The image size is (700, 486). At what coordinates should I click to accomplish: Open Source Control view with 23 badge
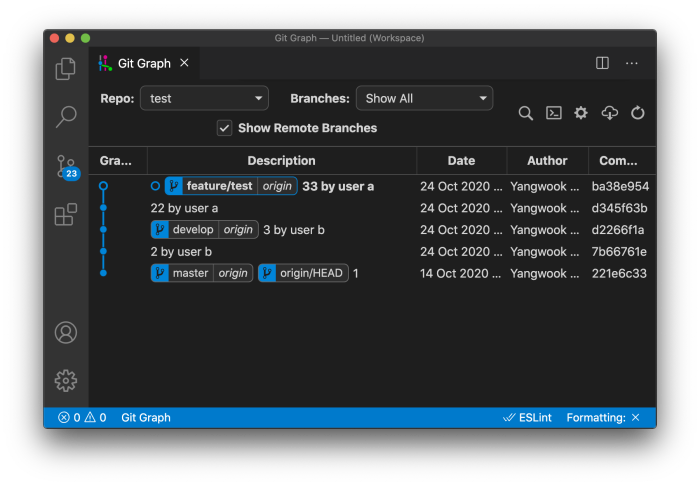(x=67, y=167)
